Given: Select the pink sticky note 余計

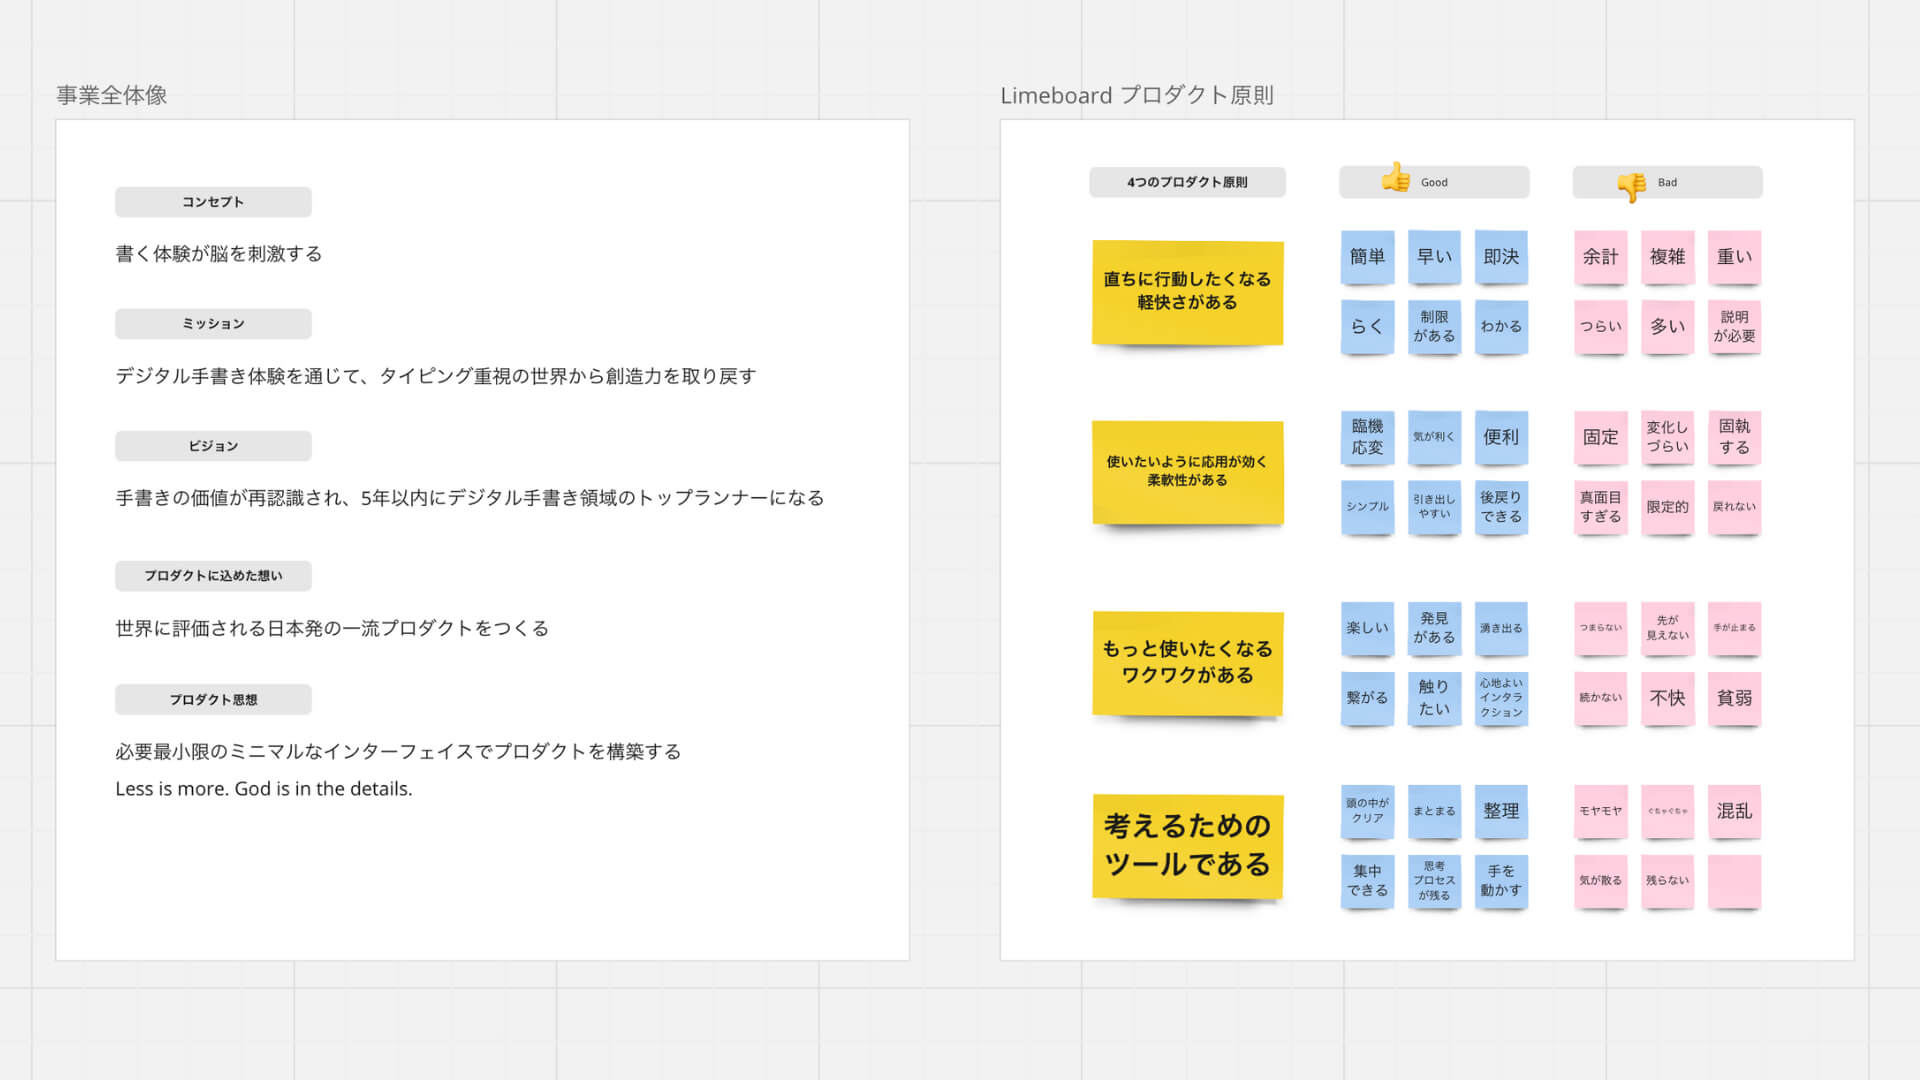Looking at the screenshot, I should 1601,257.
